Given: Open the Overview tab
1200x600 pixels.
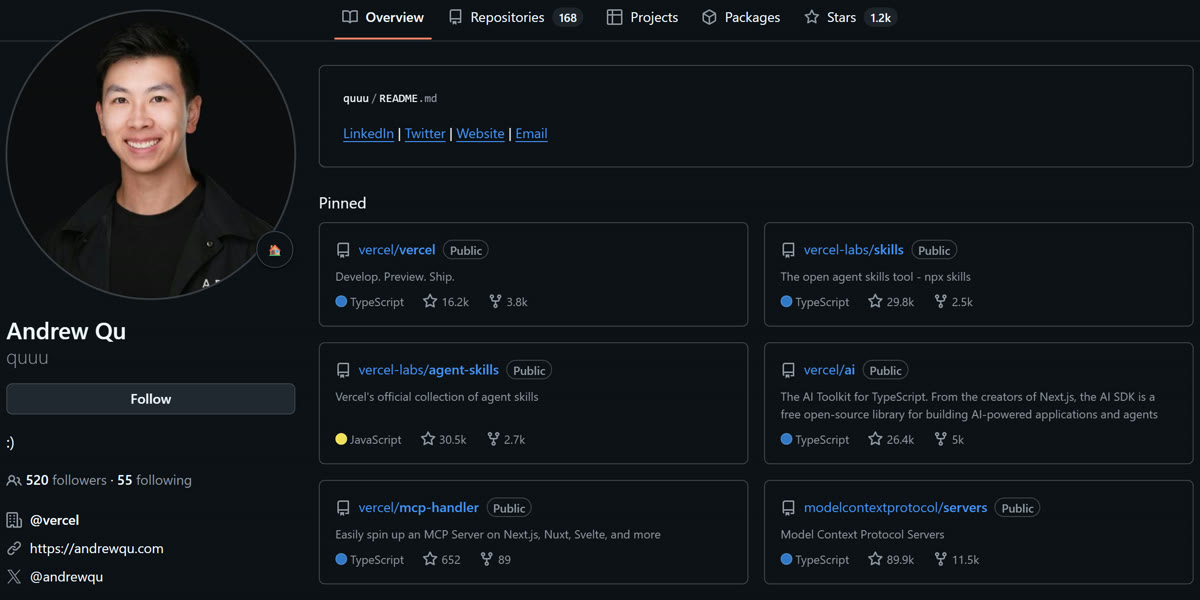Looking at the screenshot, I should click(x=383, y=17).
